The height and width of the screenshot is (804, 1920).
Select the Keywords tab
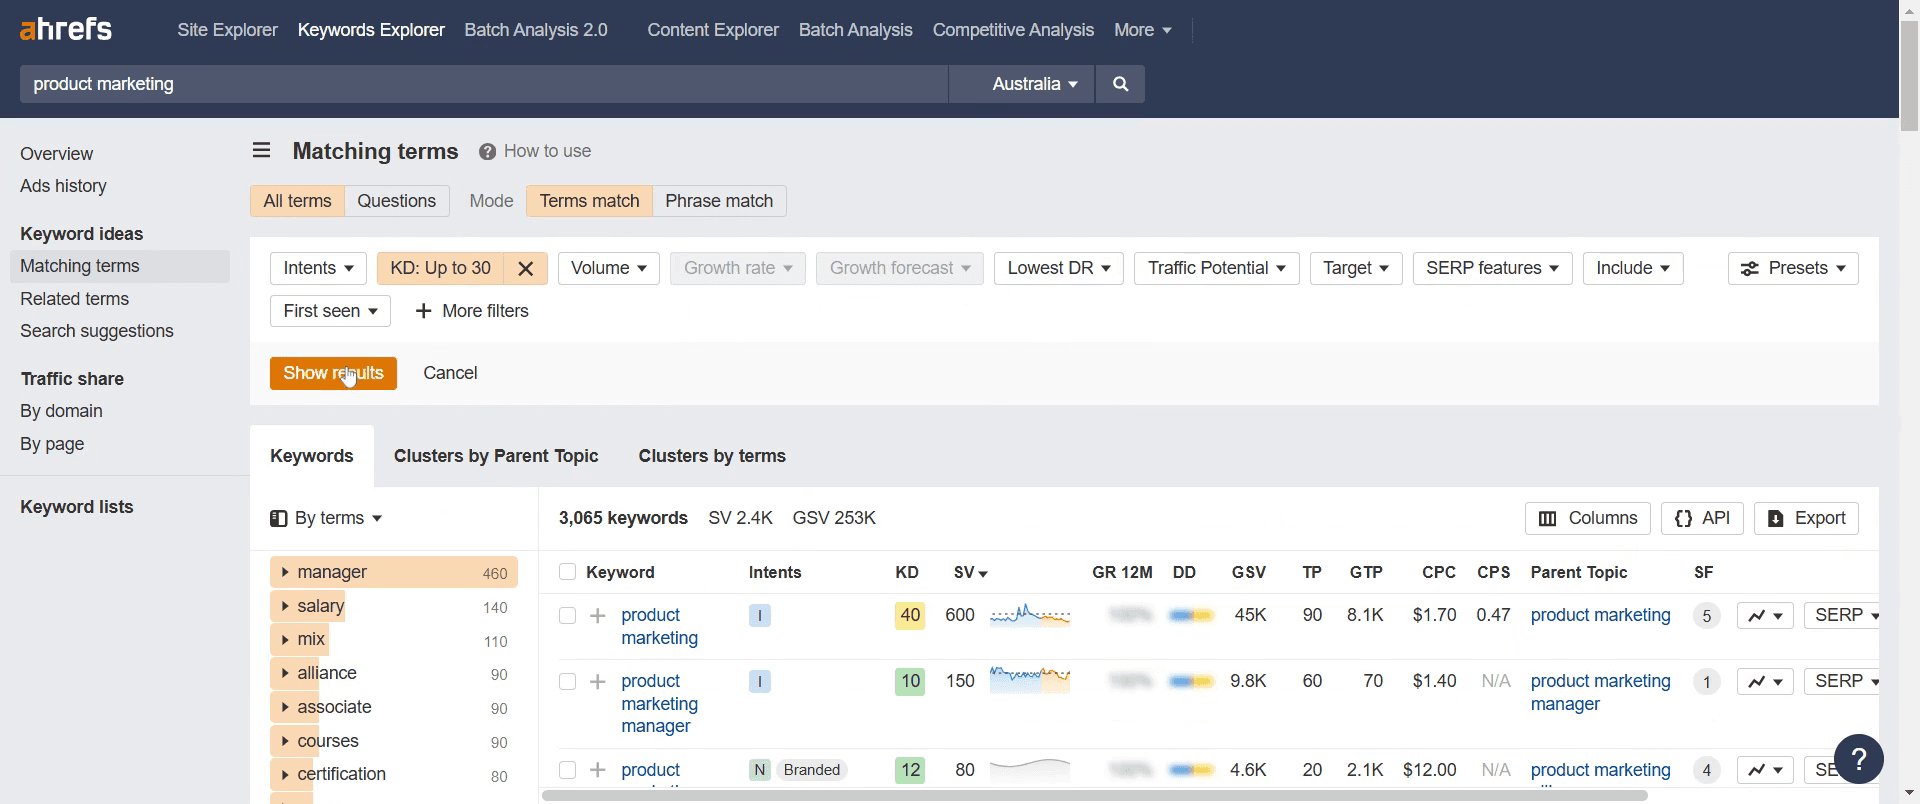312,456
